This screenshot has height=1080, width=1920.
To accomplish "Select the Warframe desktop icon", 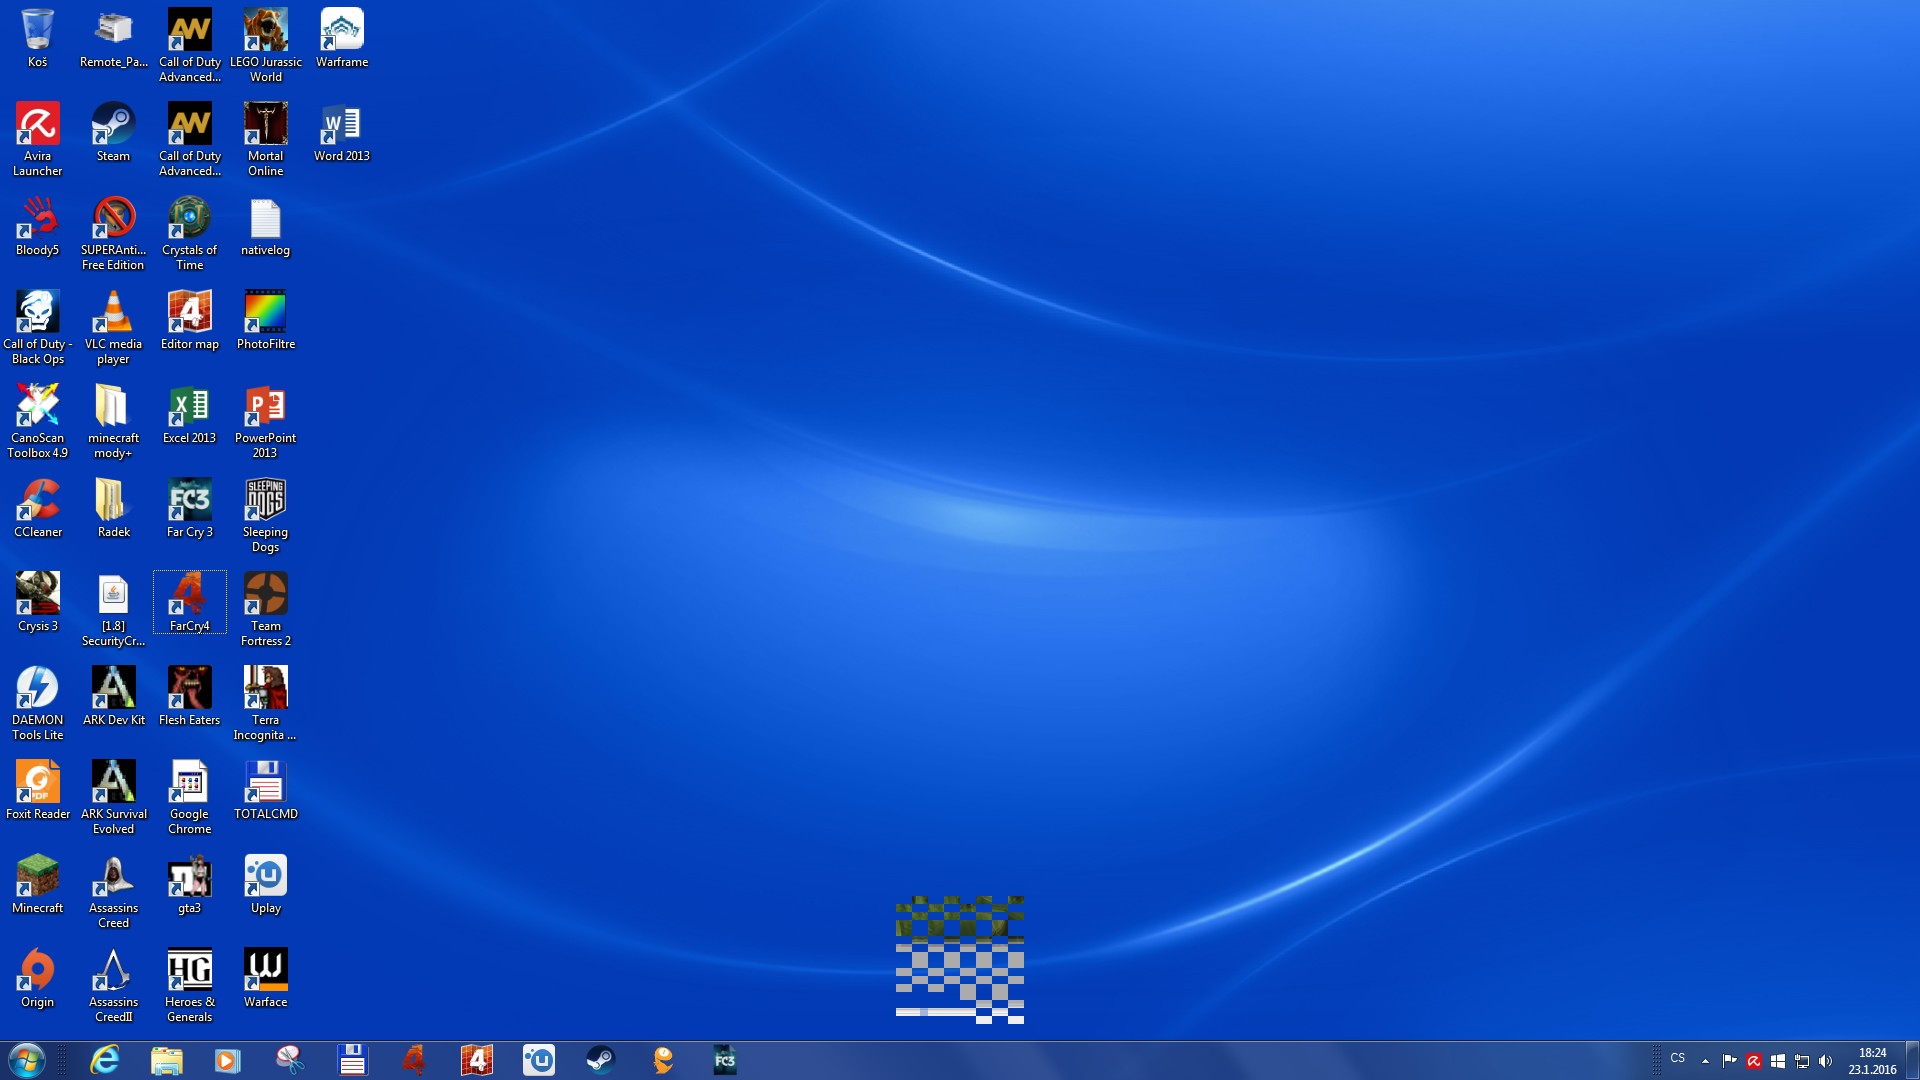I will point(341,32).
